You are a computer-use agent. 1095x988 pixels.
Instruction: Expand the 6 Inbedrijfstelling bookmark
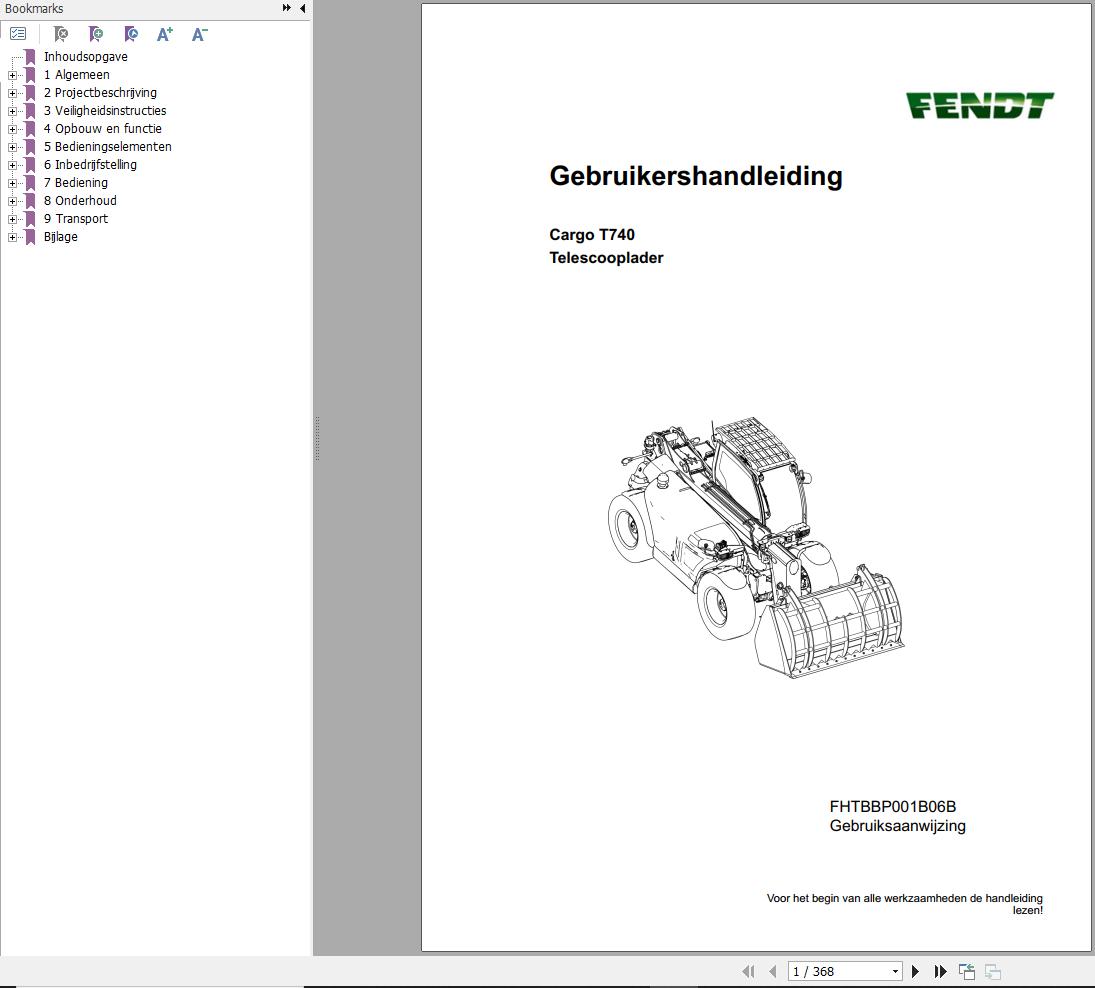[x=12, y=165]
